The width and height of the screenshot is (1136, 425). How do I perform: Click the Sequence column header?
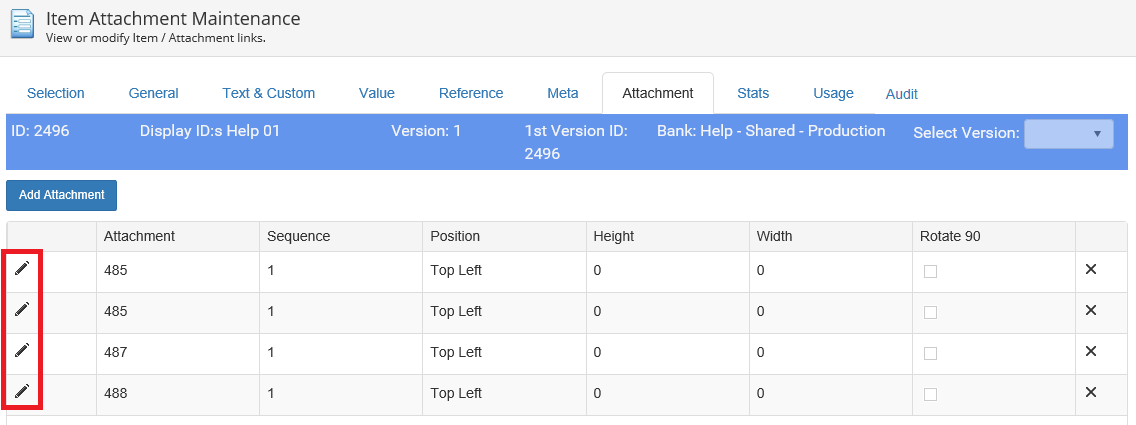click(x=298, y=236)
